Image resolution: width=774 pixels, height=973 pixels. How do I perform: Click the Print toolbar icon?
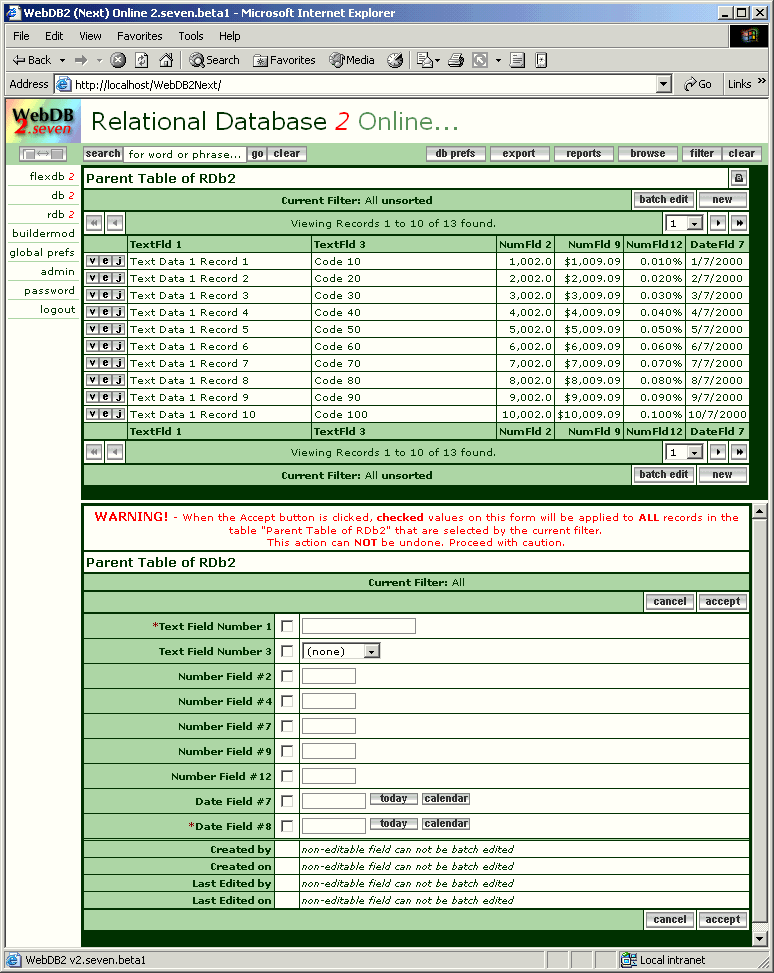point(456,60)
